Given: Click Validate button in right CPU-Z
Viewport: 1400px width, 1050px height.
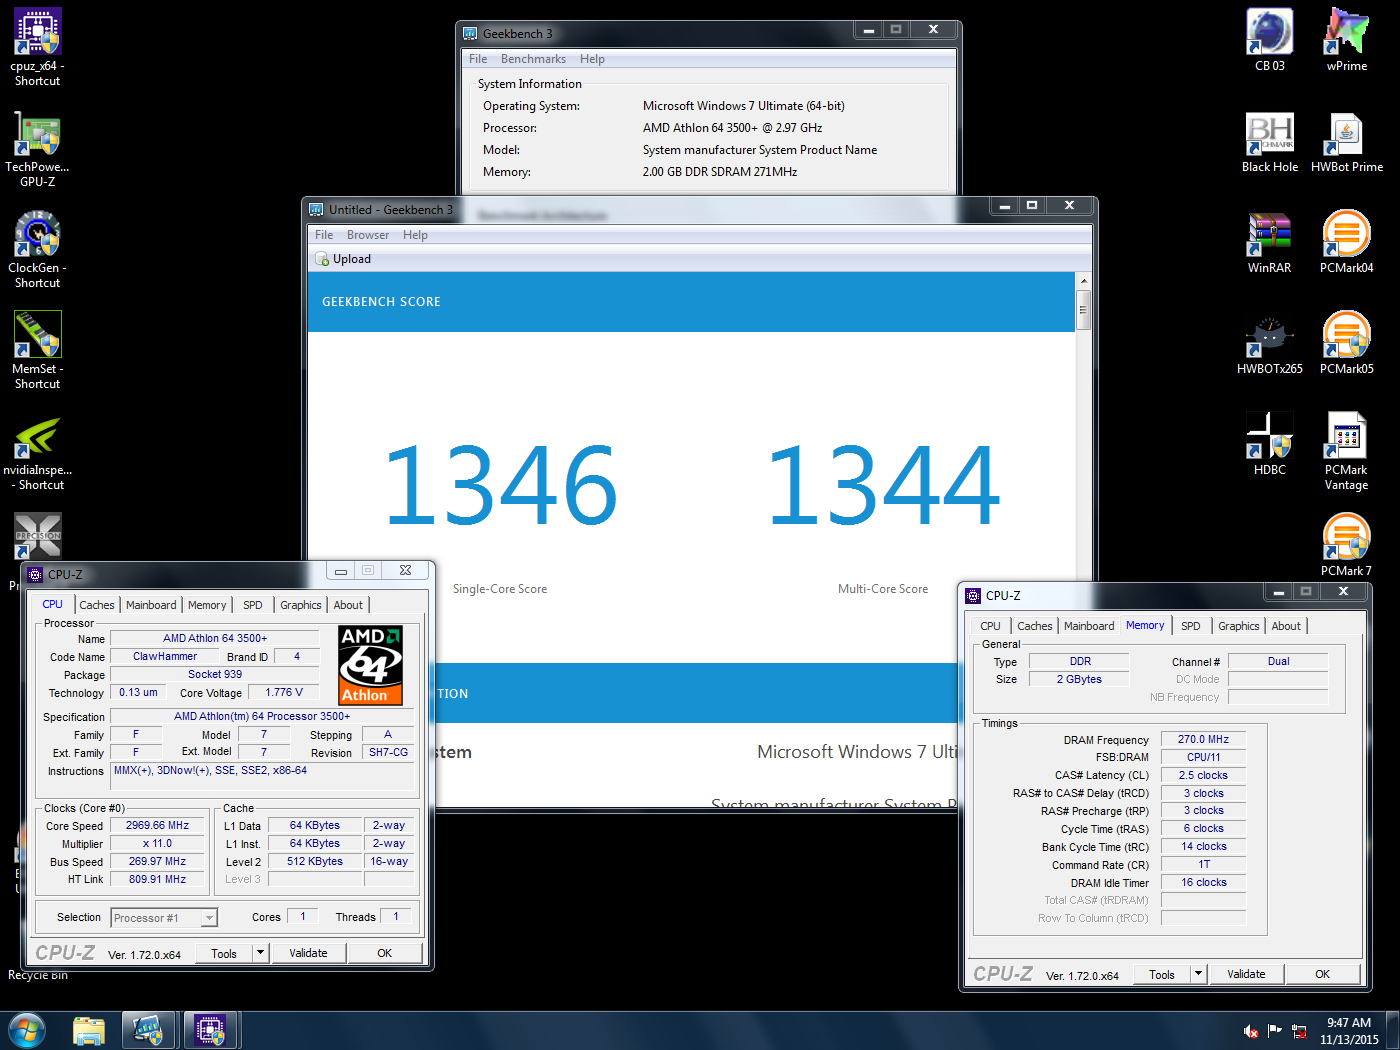Looking at the screenshot, I should tap(1246, 974).
